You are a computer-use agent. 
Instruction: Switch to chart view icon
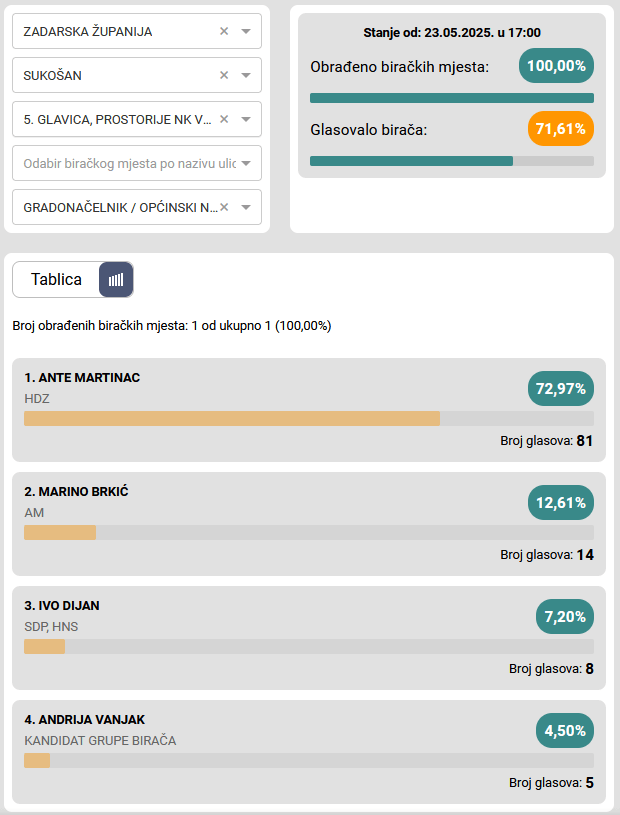116,280
